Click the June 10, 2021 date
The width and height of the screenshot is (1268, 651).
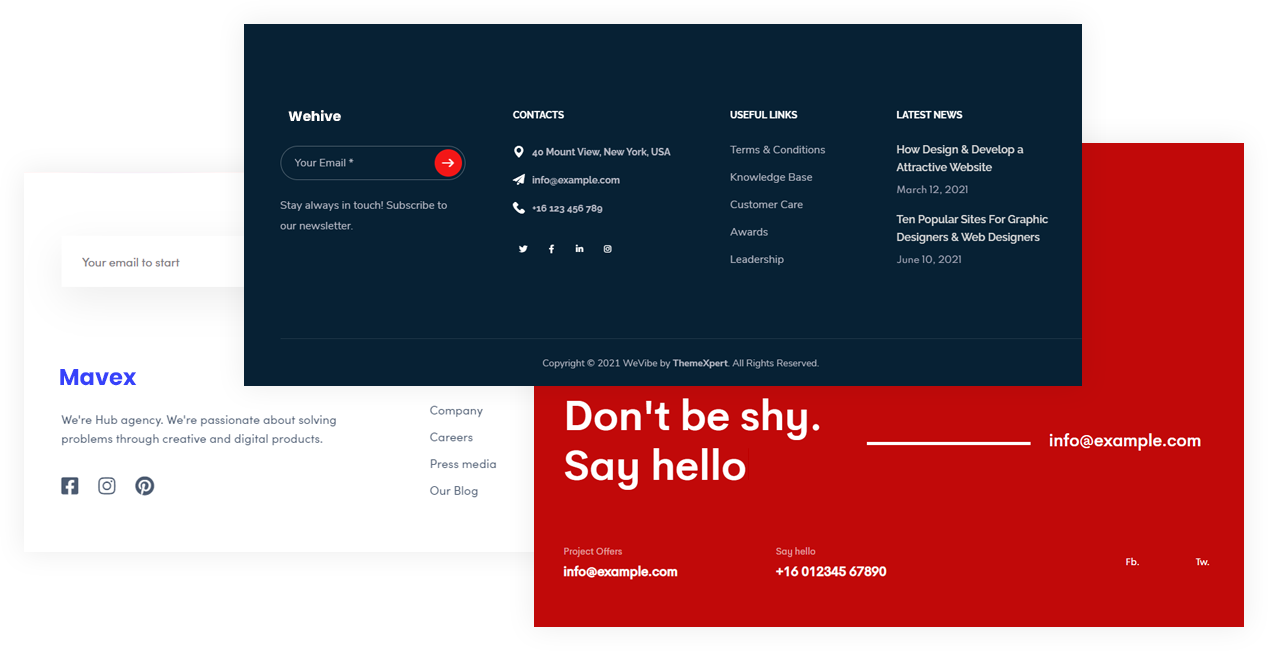(929, 259)
